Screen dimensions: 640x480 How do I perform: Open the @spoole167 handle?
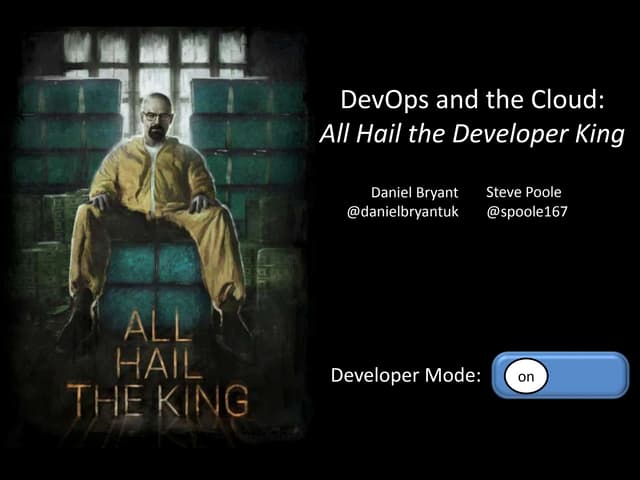(526, 212)
